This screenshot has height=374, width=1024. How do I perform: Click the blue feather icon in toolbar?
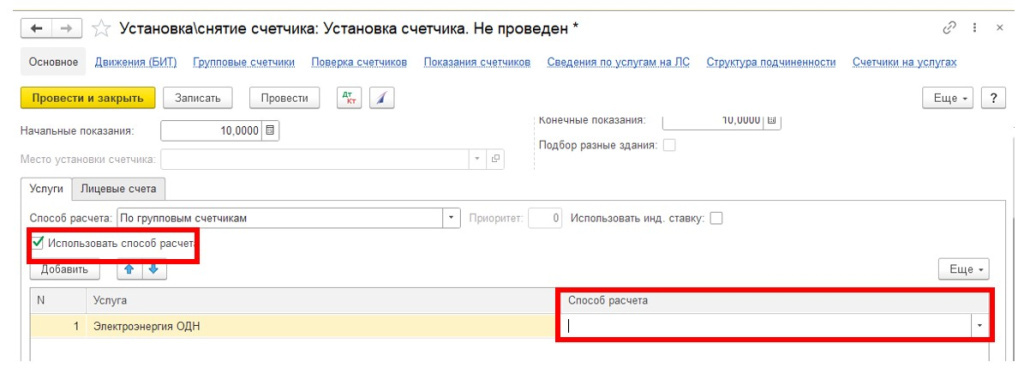[381, 98]
